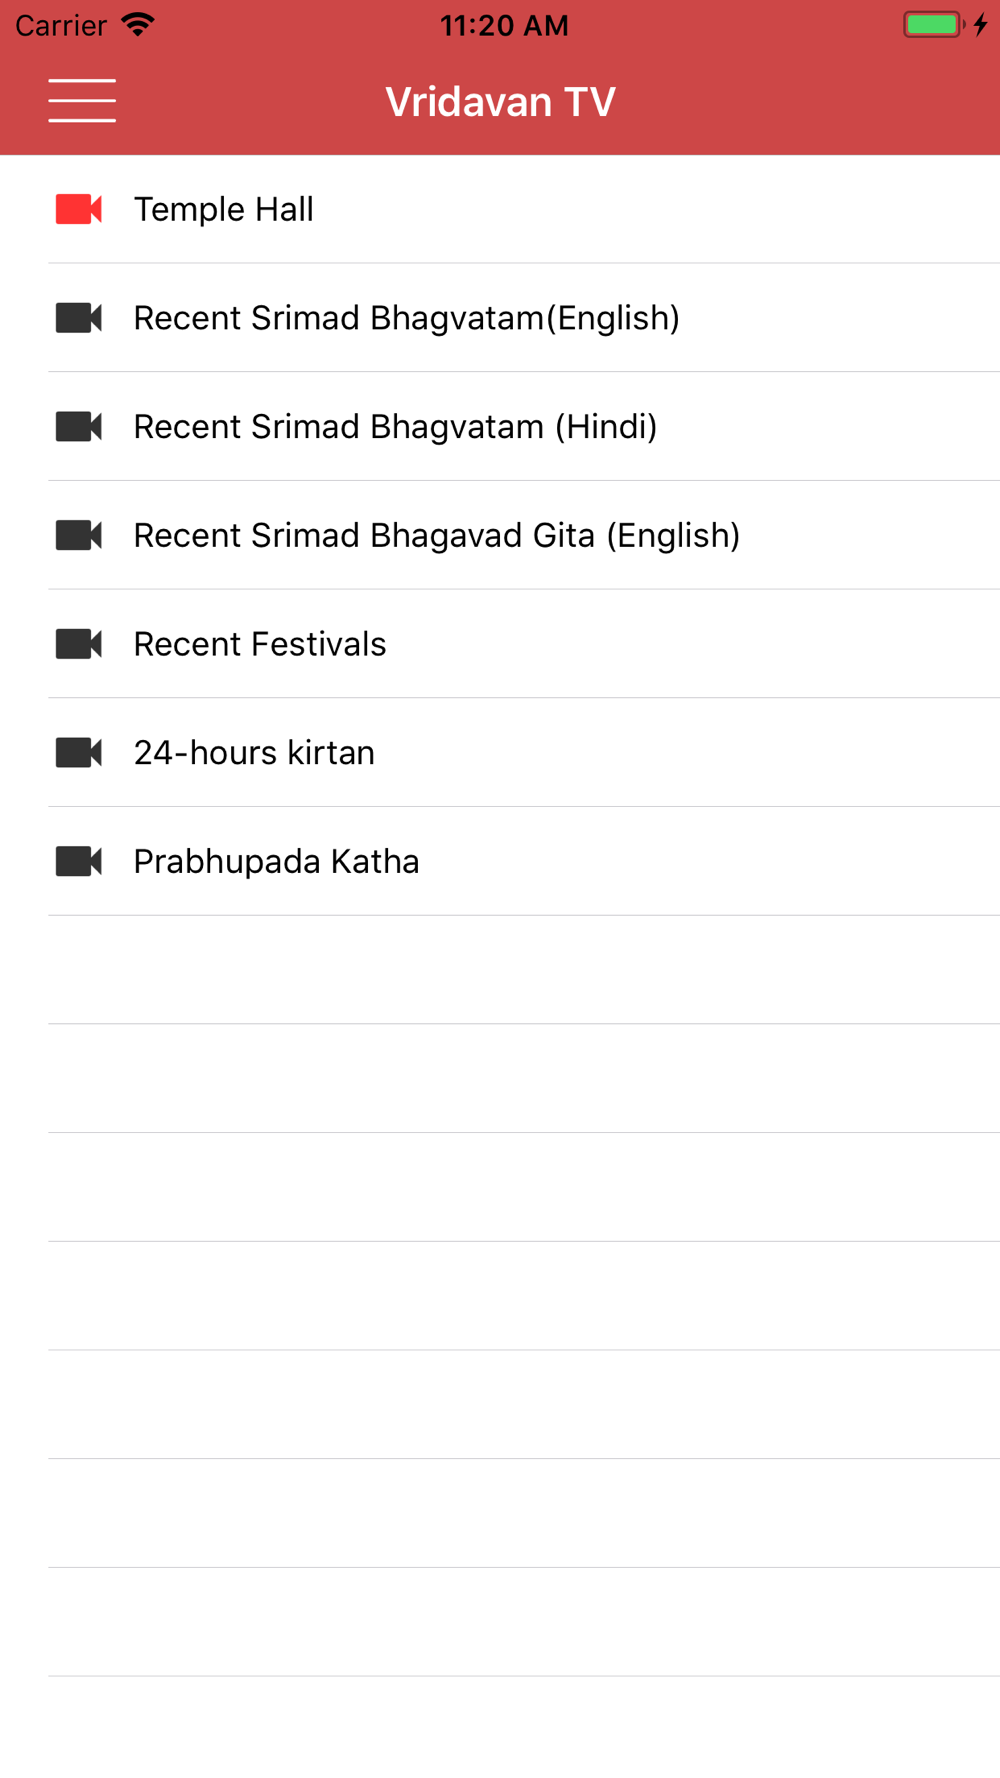The image size is (1000, 1778).
Task: Tap the battery indicator in status bar
Action: pyautogui.click(x=934, y=25)
